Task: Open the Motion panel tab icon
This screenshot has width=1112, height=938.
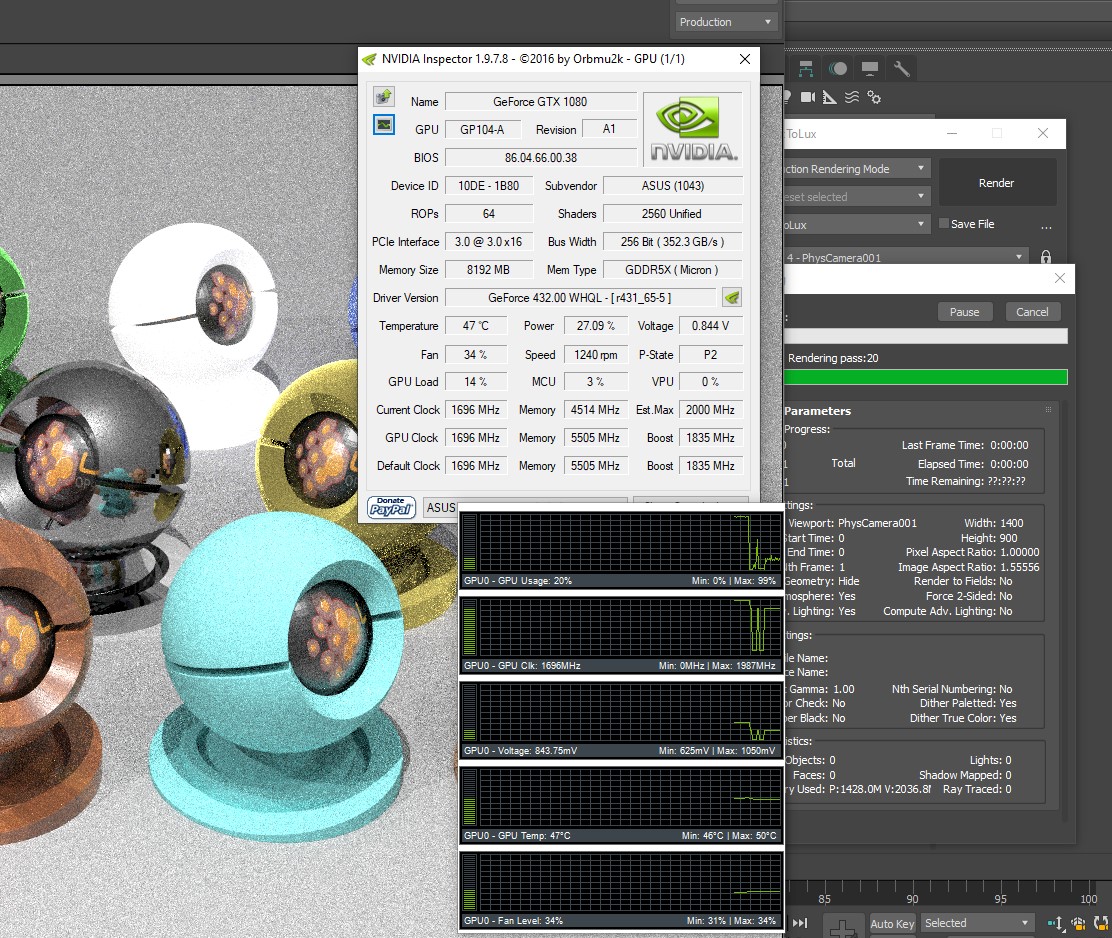Action: [838, 69]
